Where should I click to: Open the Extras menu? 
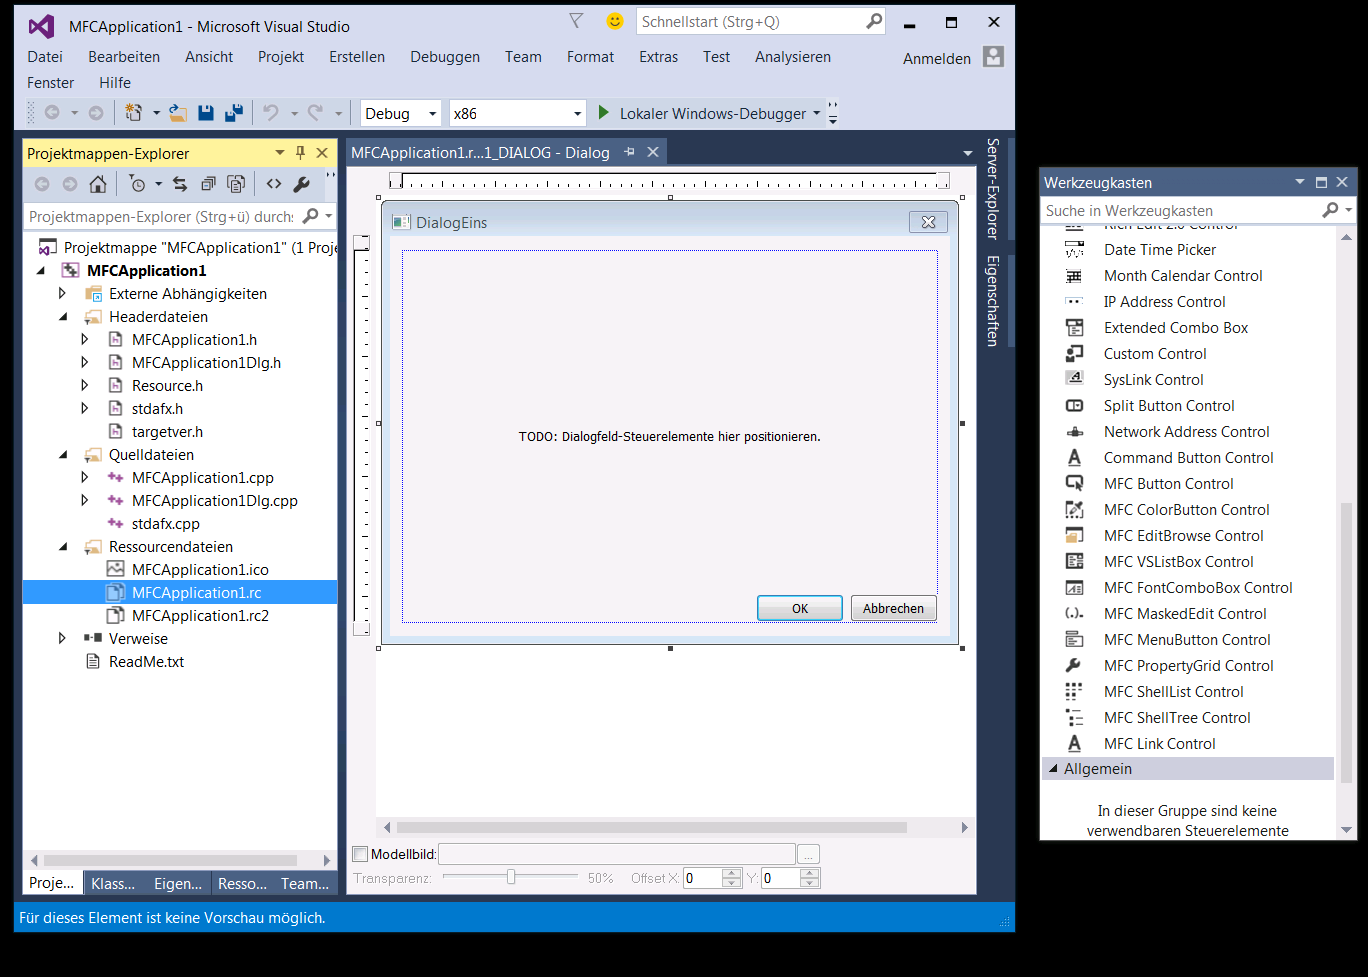[658, 57]
